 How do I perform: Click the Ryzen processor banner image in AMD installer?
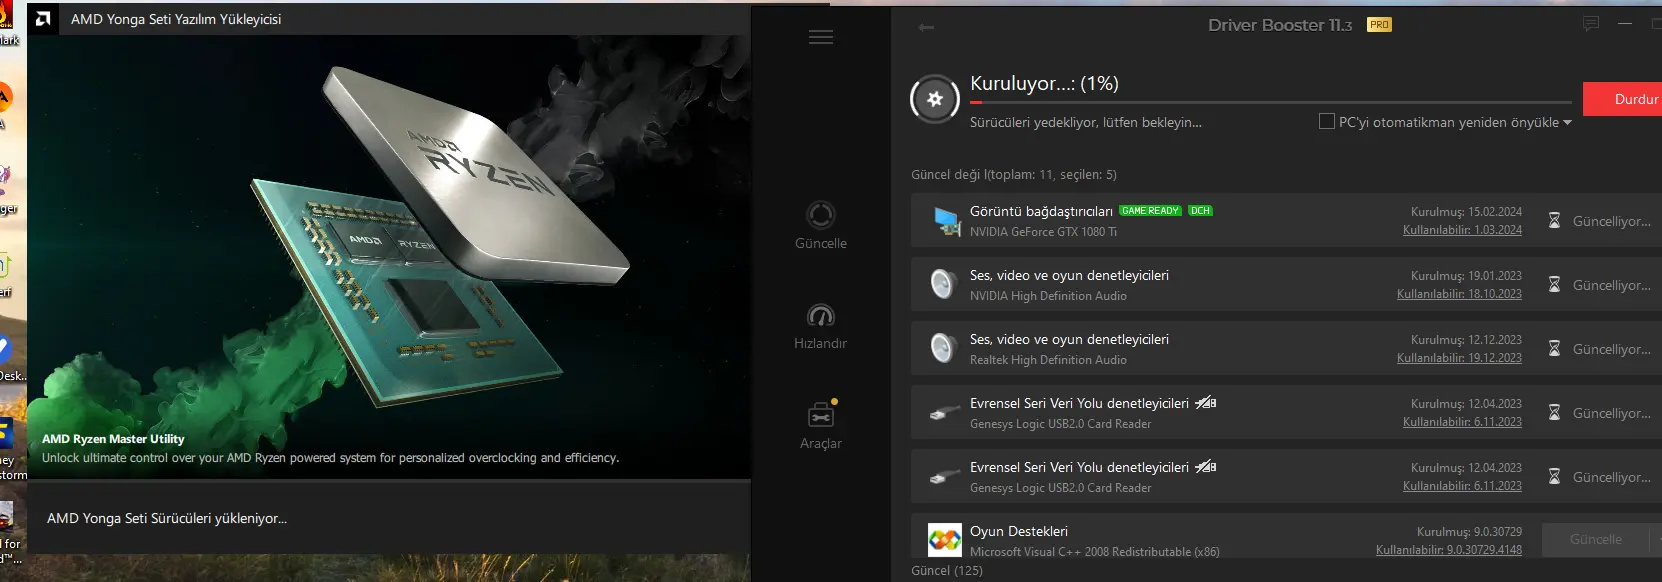[389, 257]
